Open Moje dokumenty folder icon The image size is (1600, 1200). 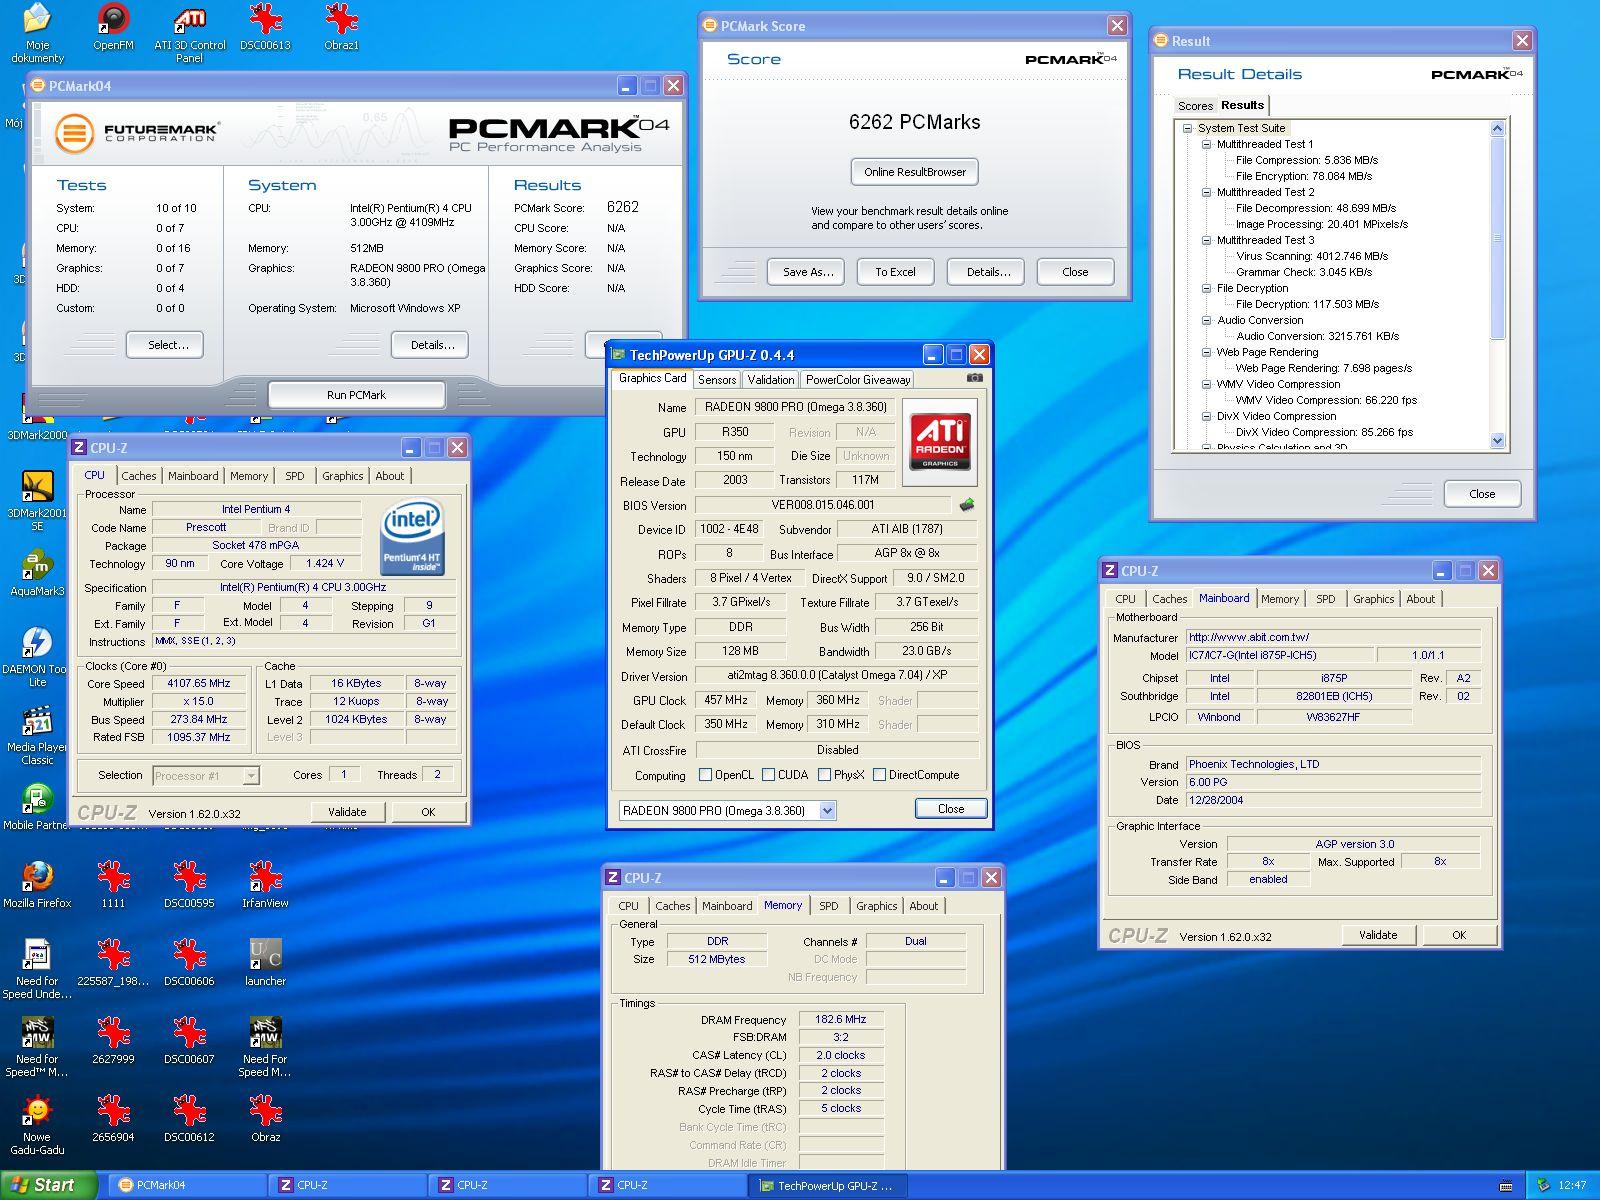click(x=37, y=33)
